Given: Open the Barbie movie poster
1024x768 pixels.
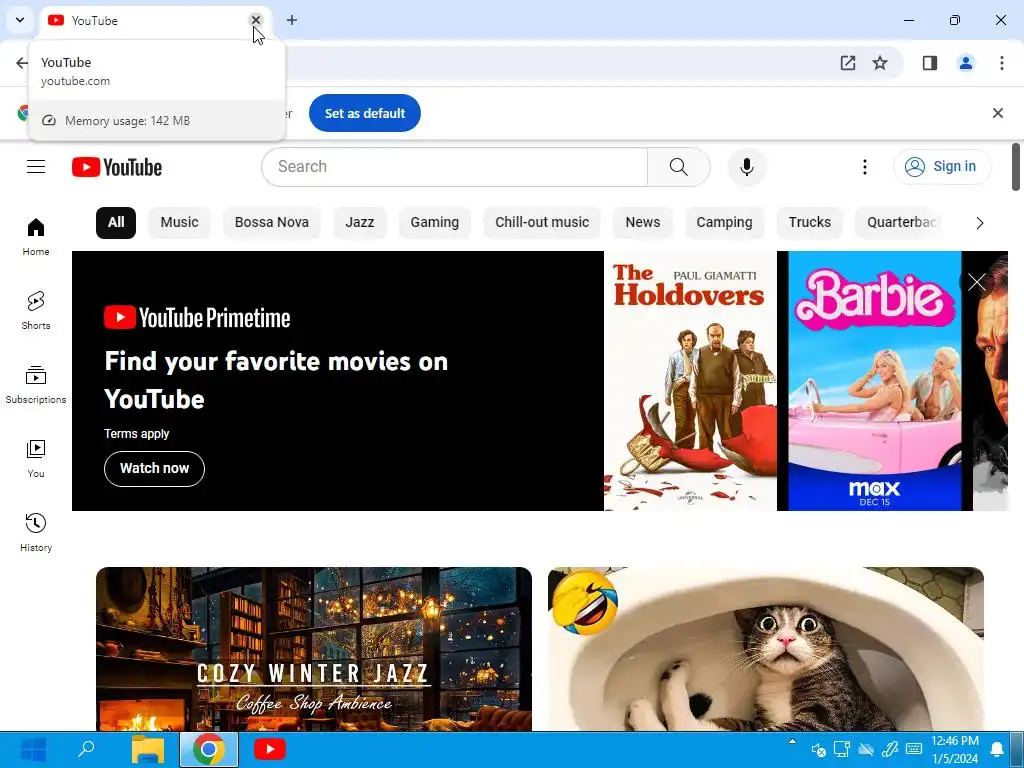Looking at the screenshot, I should [874, 381].
